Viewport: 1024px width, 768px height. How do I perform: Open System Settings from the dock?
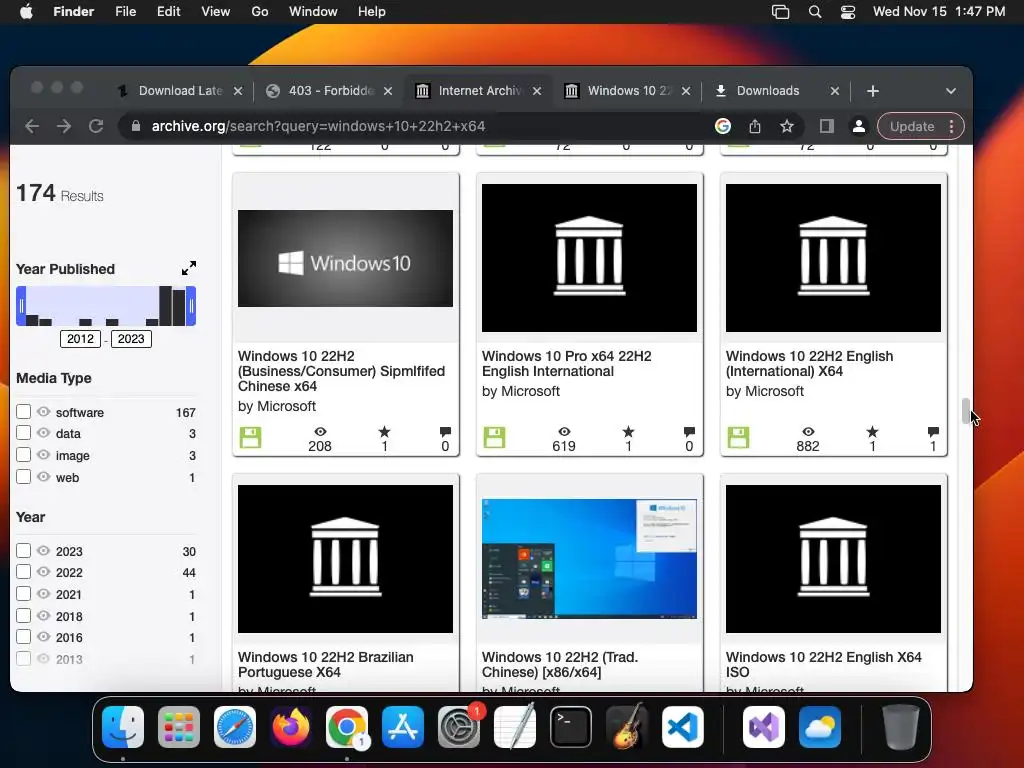[x=459, y=727]
